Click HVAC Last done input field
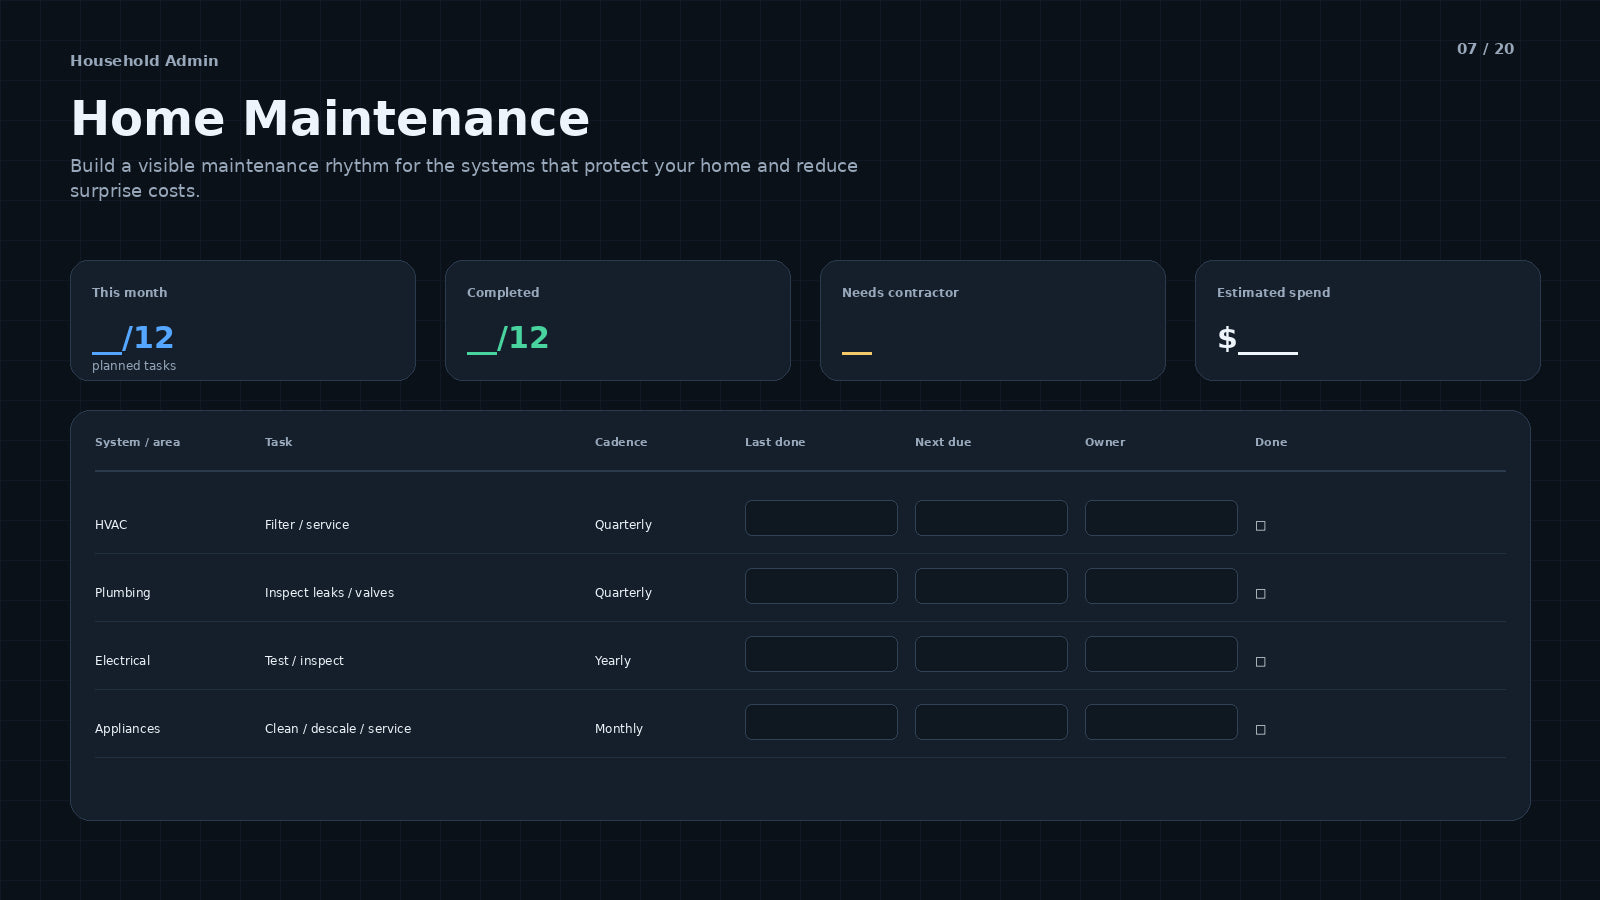1600x900 pixels. pos(821,518)
